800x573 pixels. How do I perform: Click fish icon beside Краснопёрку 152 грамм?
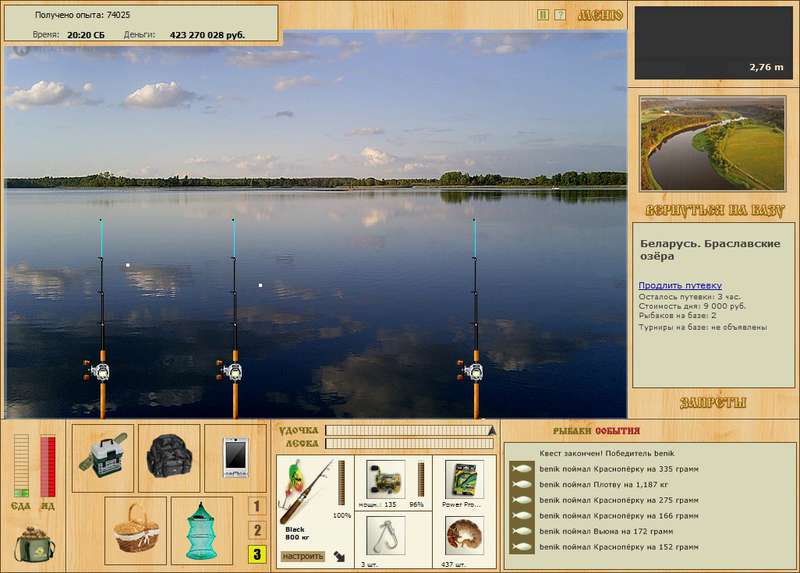[521, 547]
